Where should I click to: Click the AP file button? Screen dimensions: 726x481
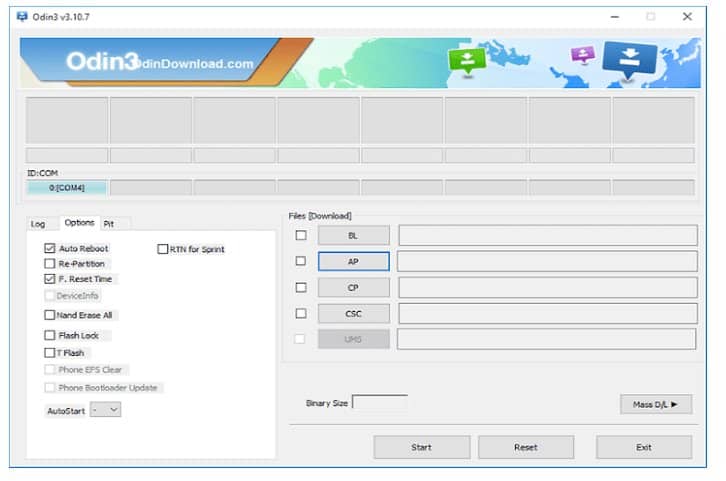click(x=354, y=262)
